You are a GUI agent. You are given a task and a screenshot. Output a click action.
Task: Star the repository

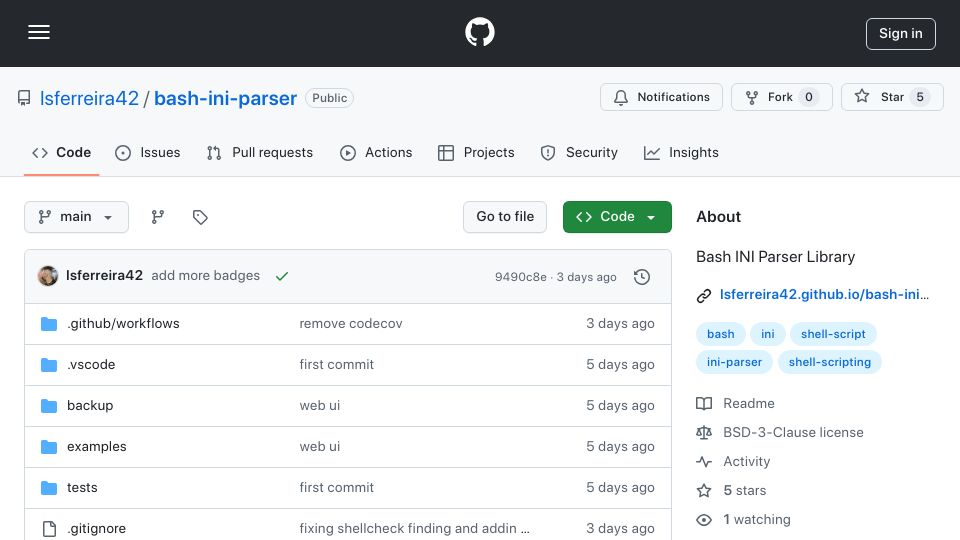coord(892,97)
